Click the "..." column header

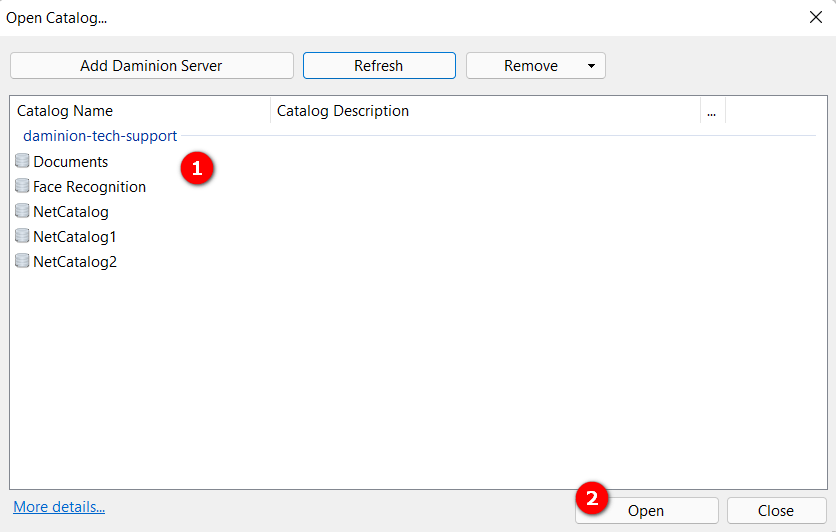pyautogui.click(x=712, y=111)
